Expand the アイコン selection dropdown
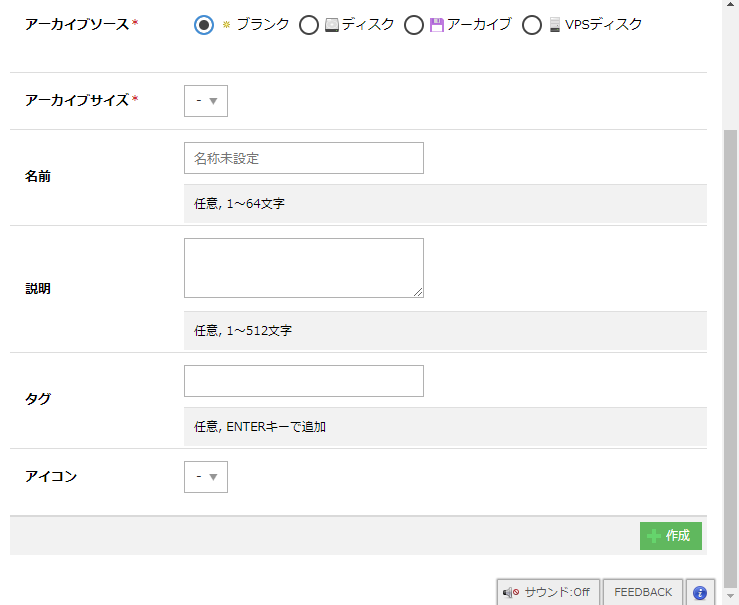Image resolution: width=739 pixels, height=605 pixels. click(x=206, y=477)
